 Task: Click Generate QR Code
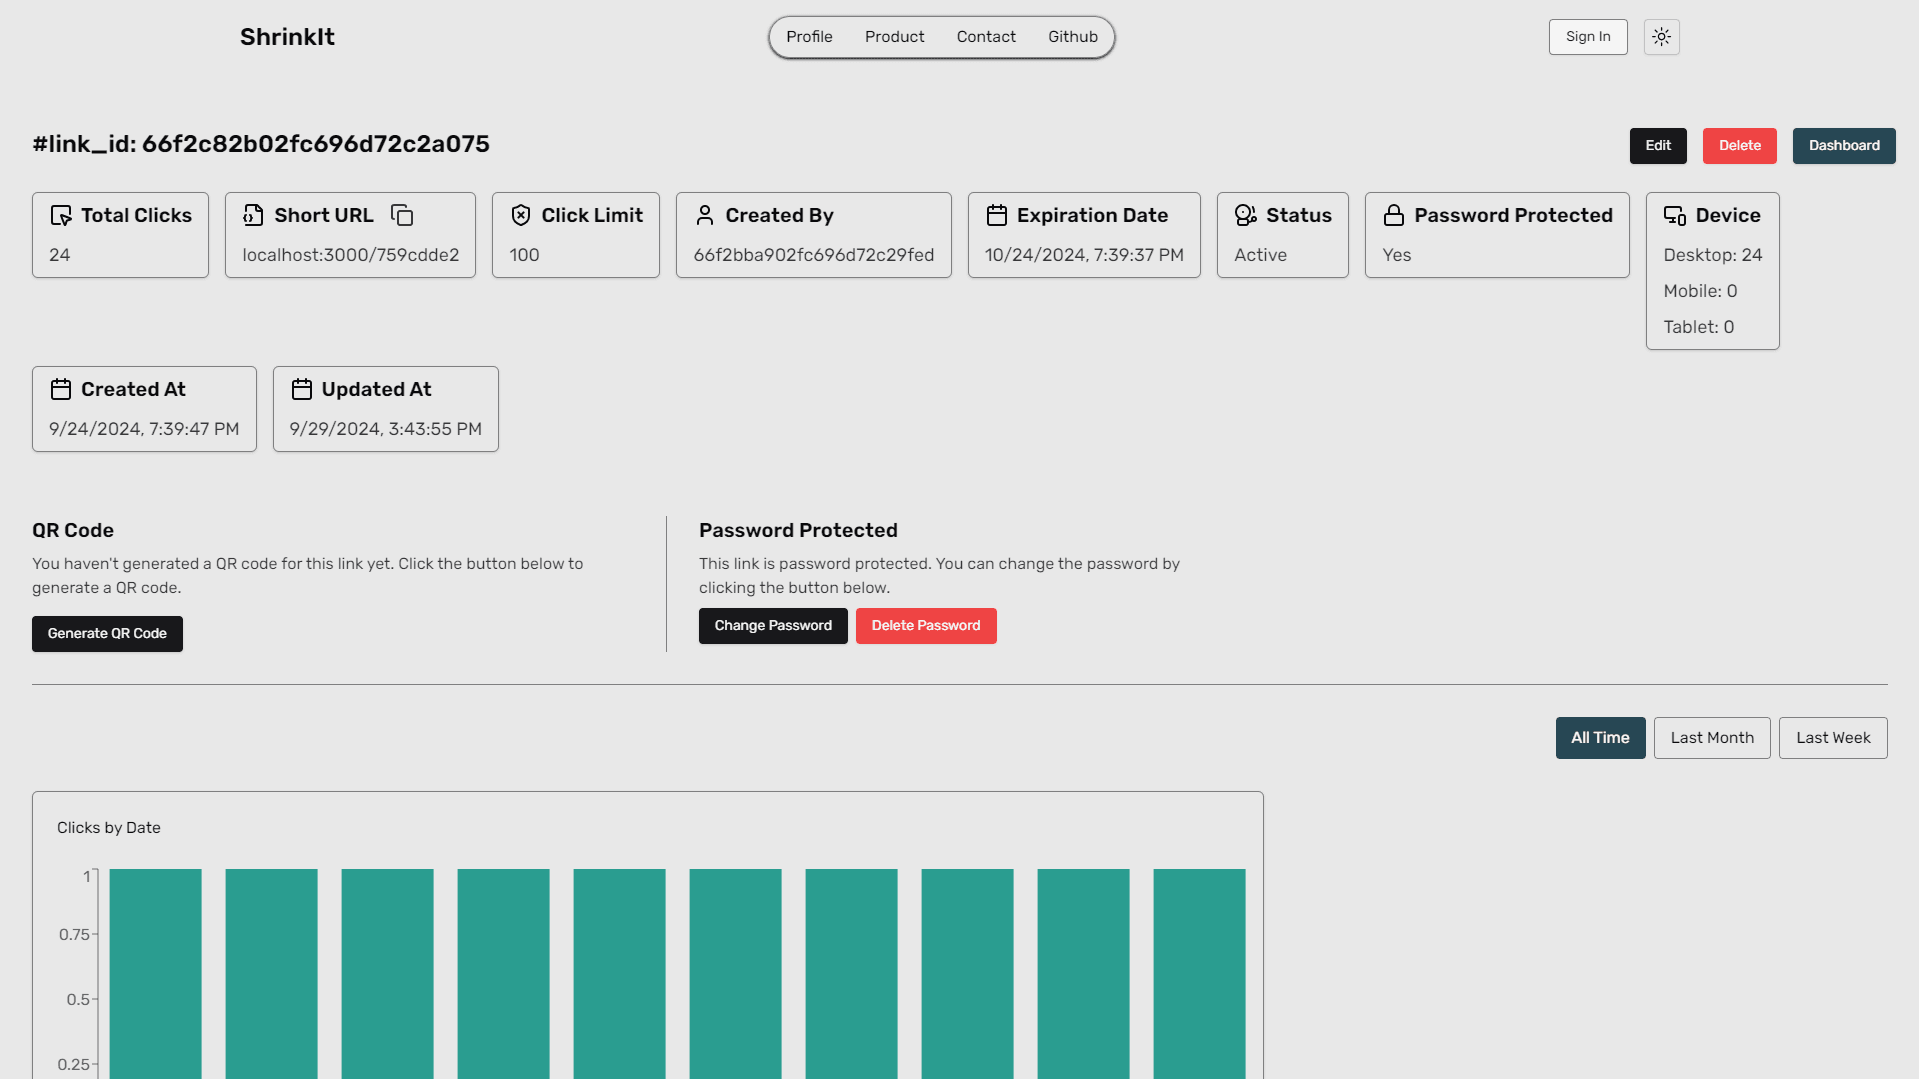(107, 634)
